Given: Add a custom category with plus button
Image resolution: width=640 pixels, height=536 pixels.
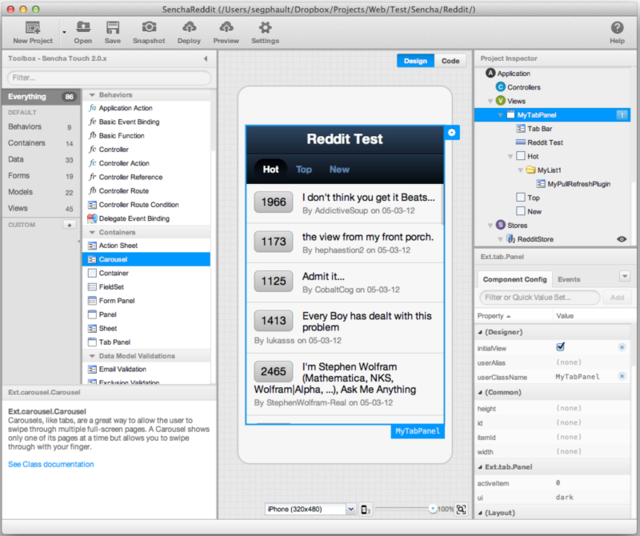Looking at the screenshot, I should click(x=69, y=225).
